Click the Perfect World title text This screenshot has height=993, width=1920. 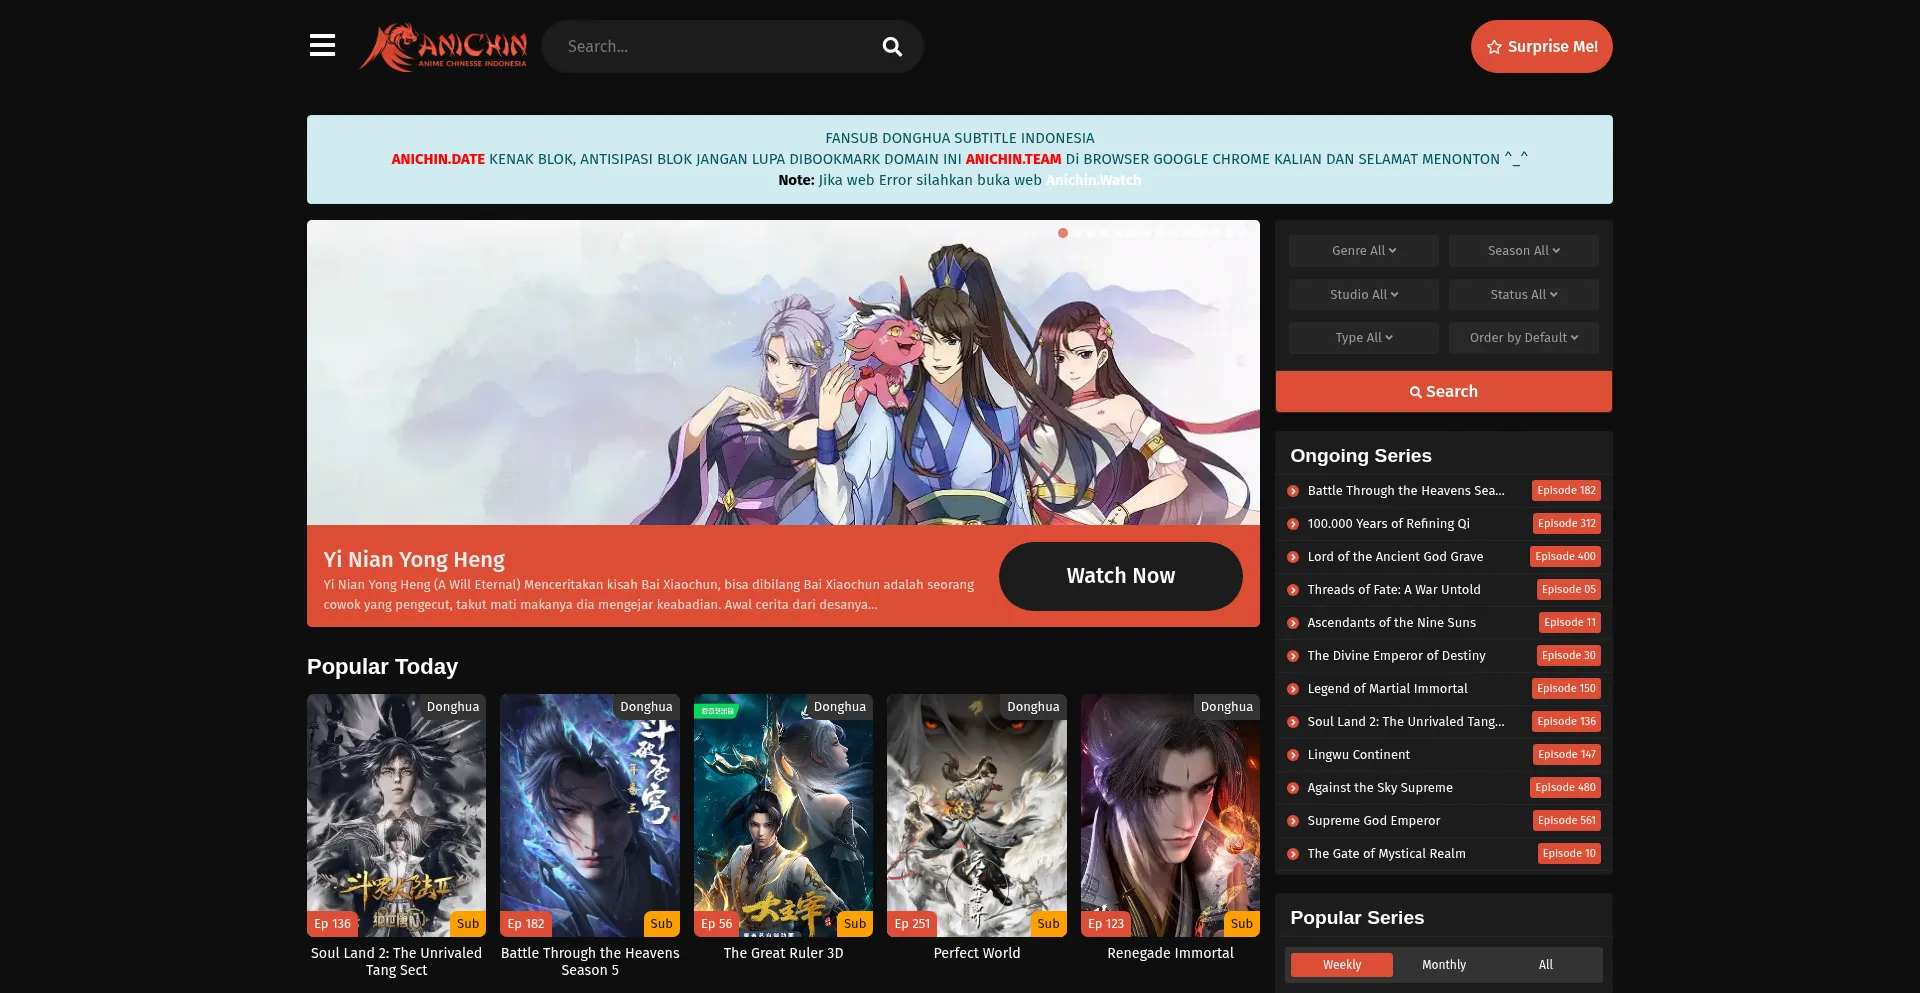(x=977, y=954)
